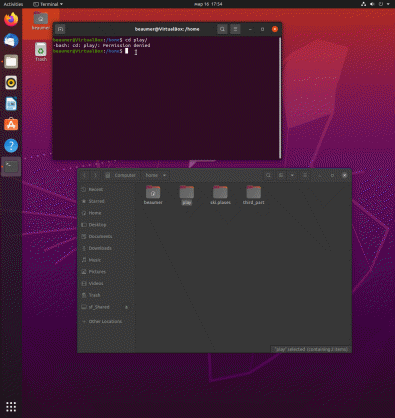Open Music in Files sidebar

[x=106, y=260]
